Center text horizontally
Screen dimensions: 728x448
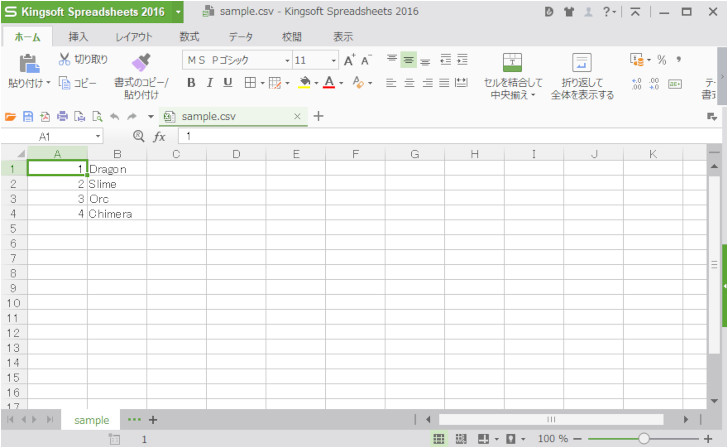tap(409, 83)
